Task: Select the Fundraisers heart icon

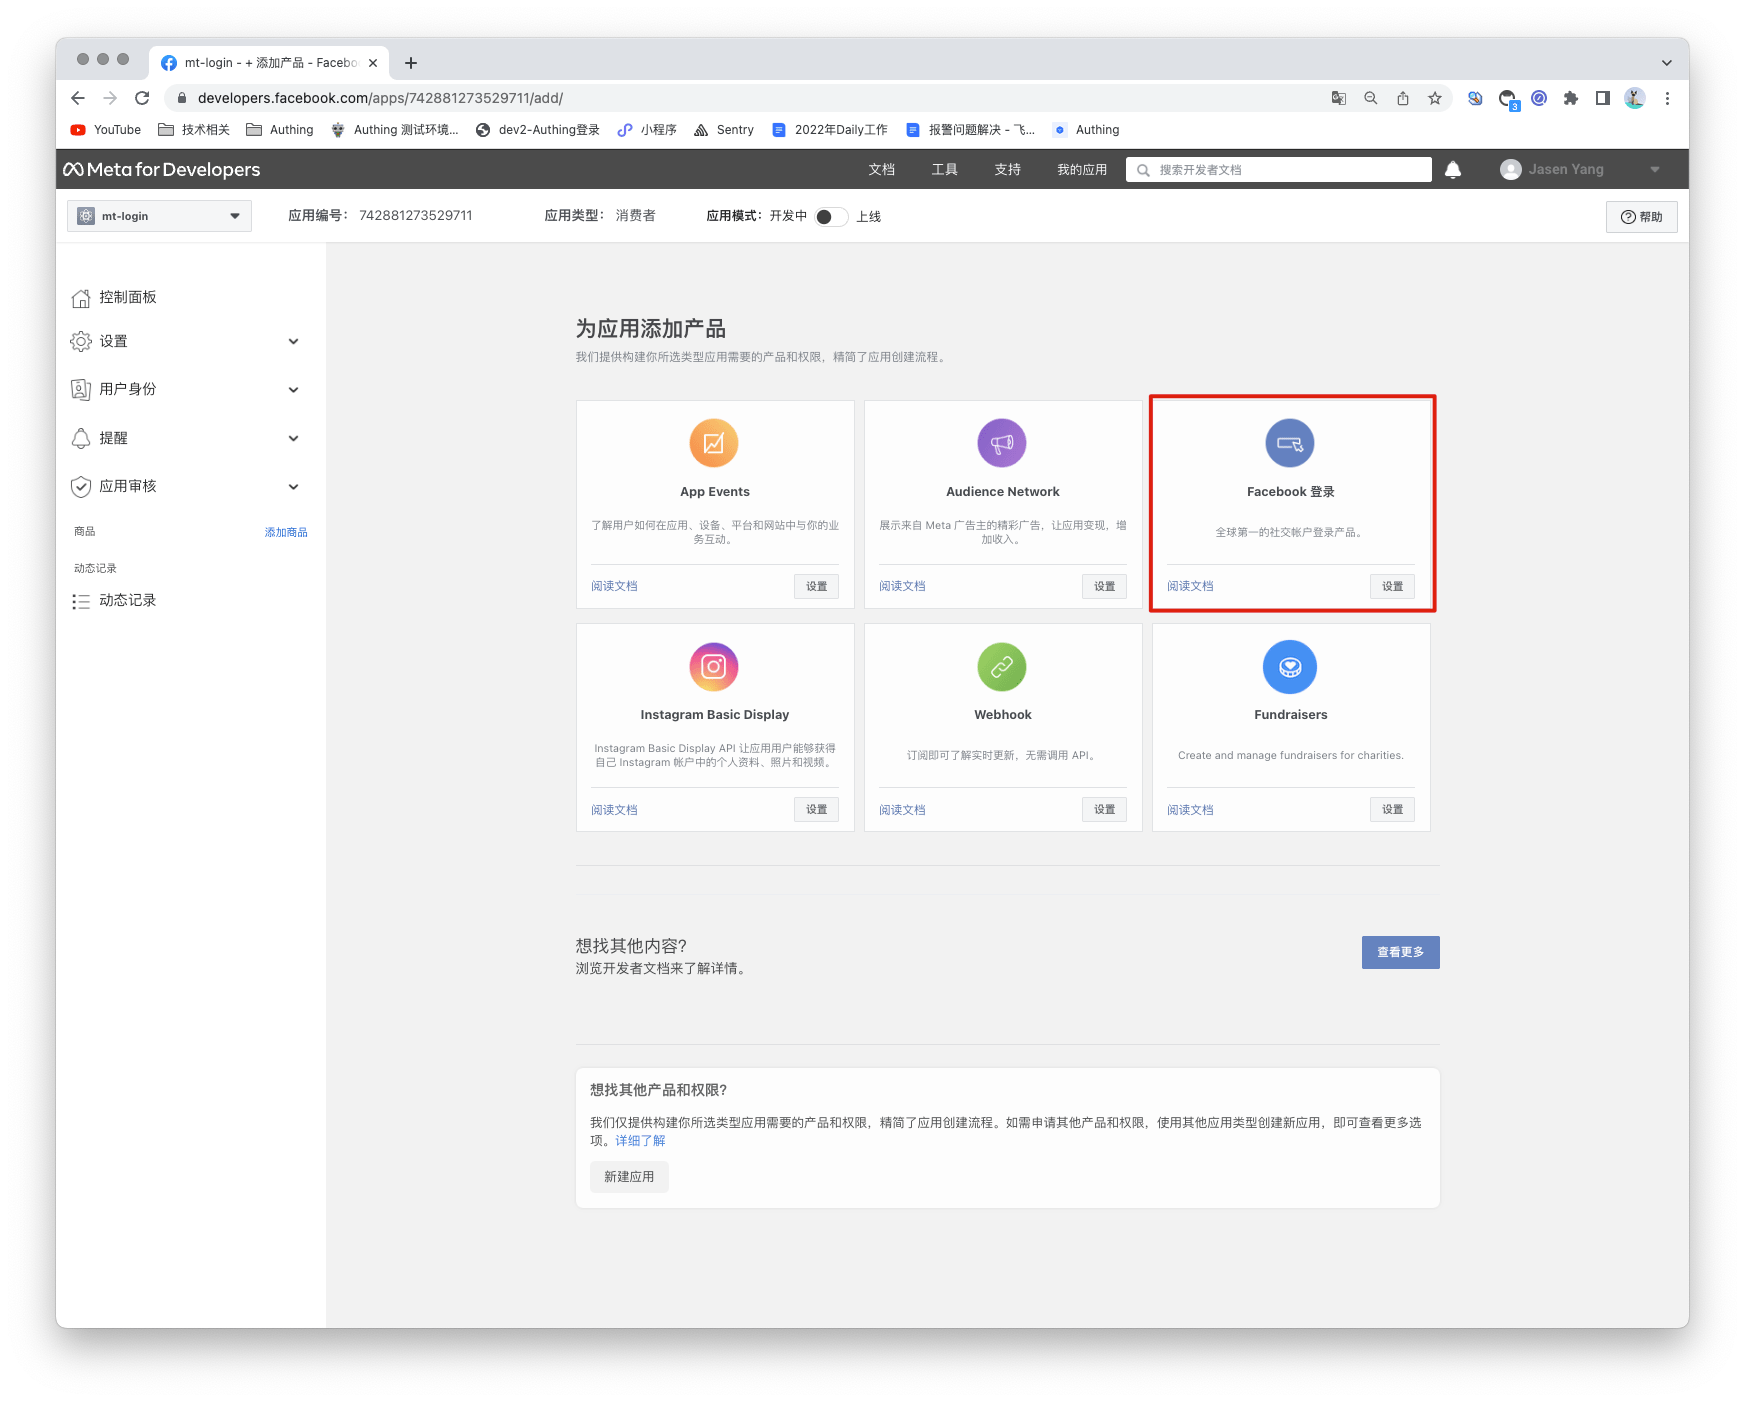Action: [1290, 666]
